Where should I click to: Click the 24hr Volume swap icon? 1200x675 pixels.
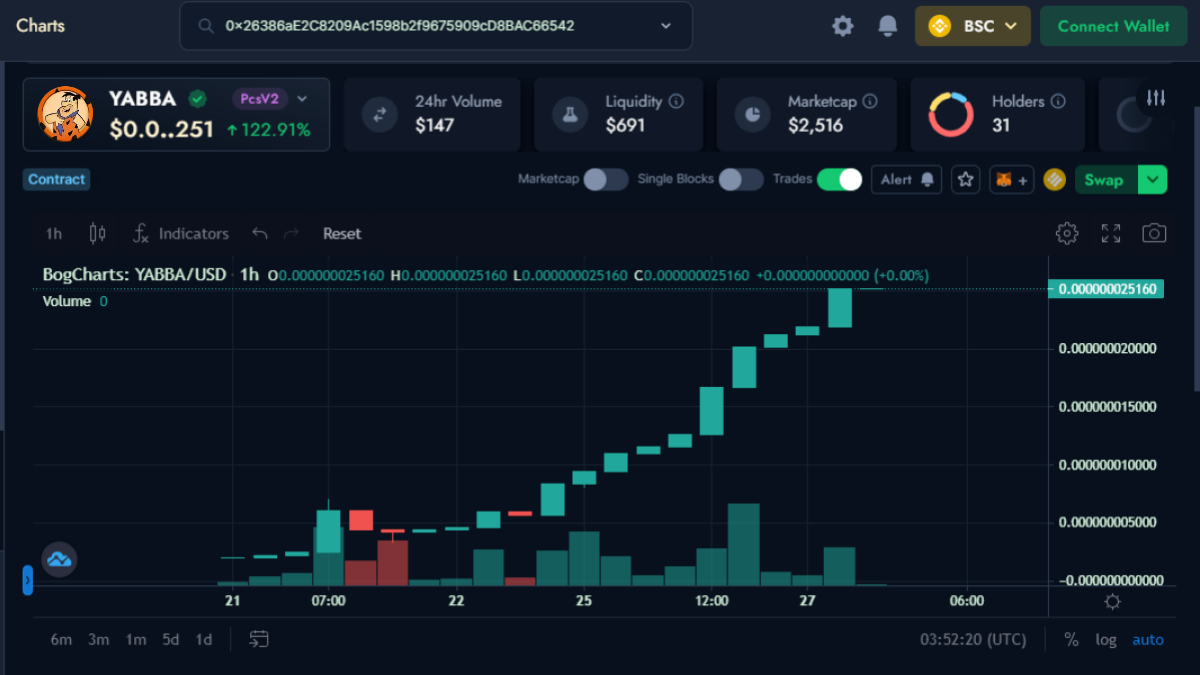tap(380, 114)
